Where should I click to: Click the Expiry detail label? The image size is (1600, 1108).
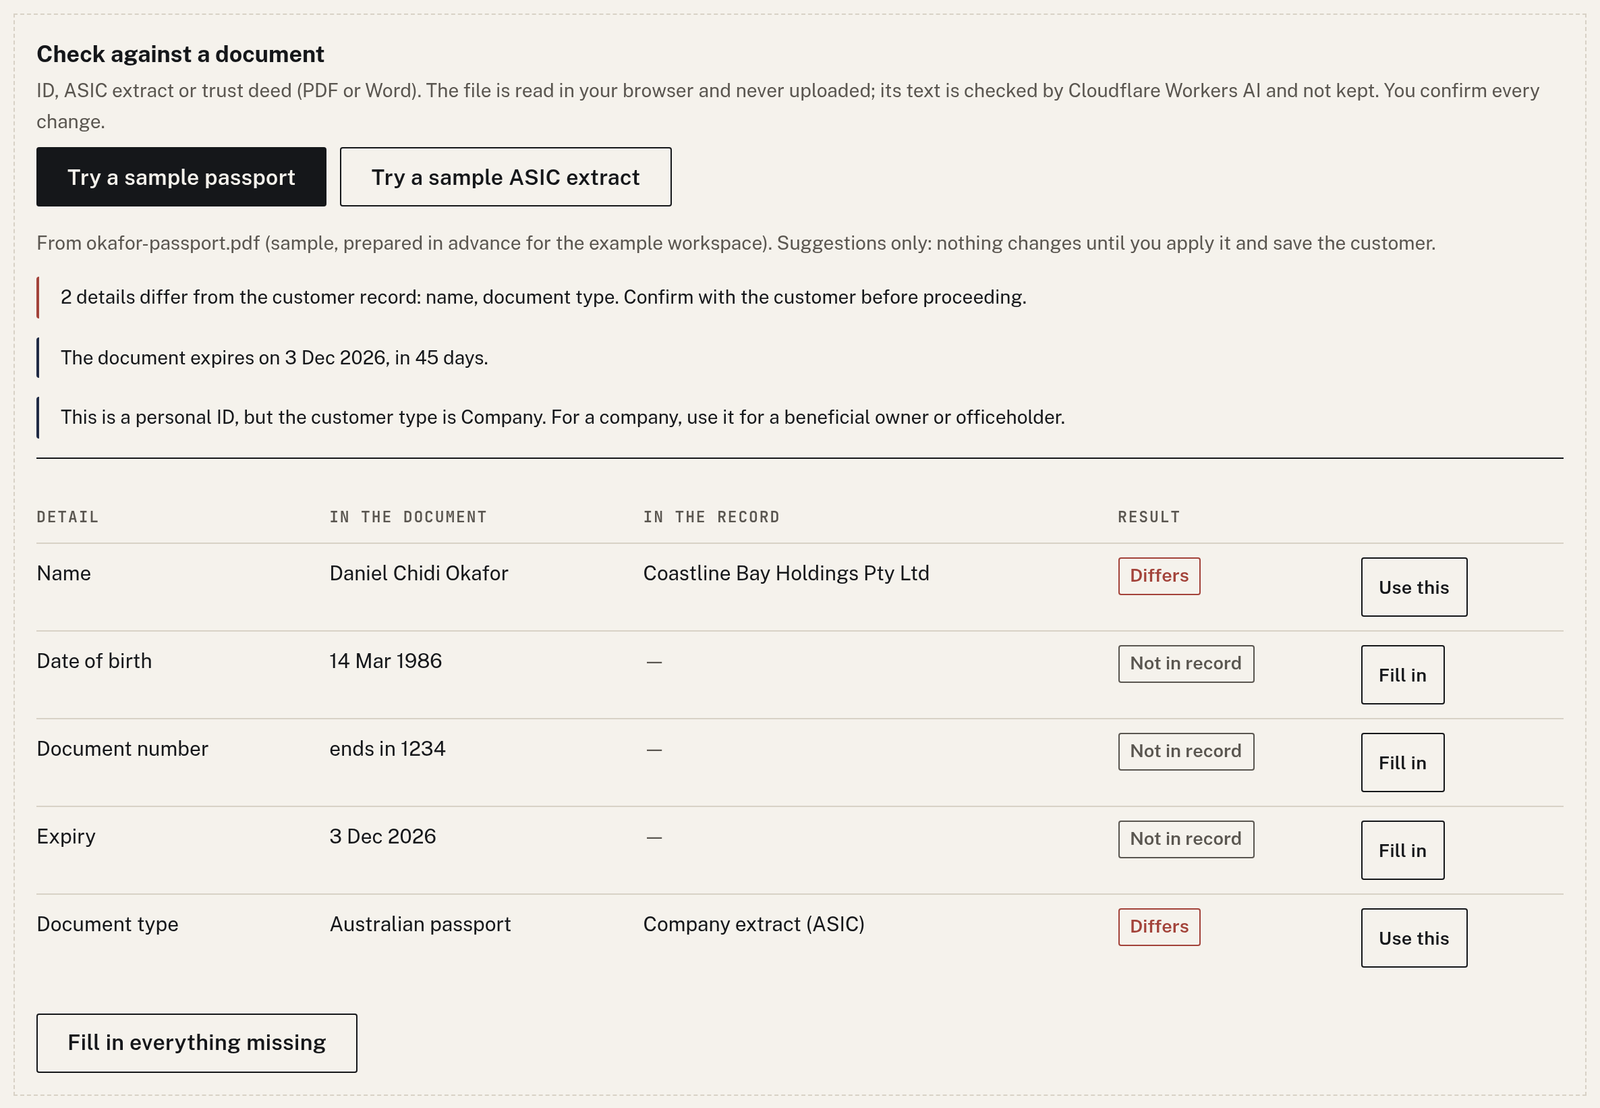[x=66, y=837]
